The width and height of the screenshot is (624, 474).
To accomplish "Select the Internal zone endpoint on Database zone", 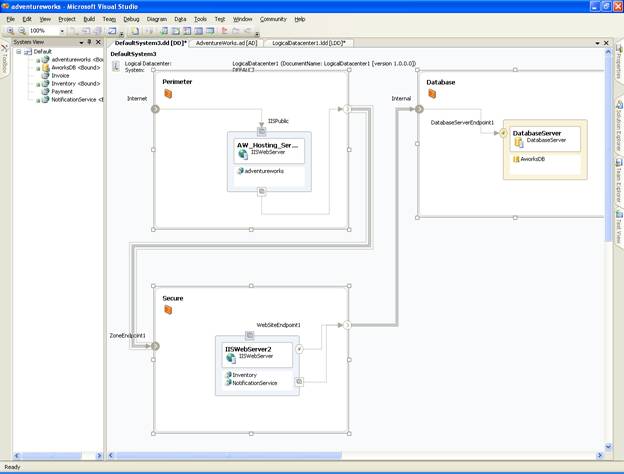I will [419, 109].
